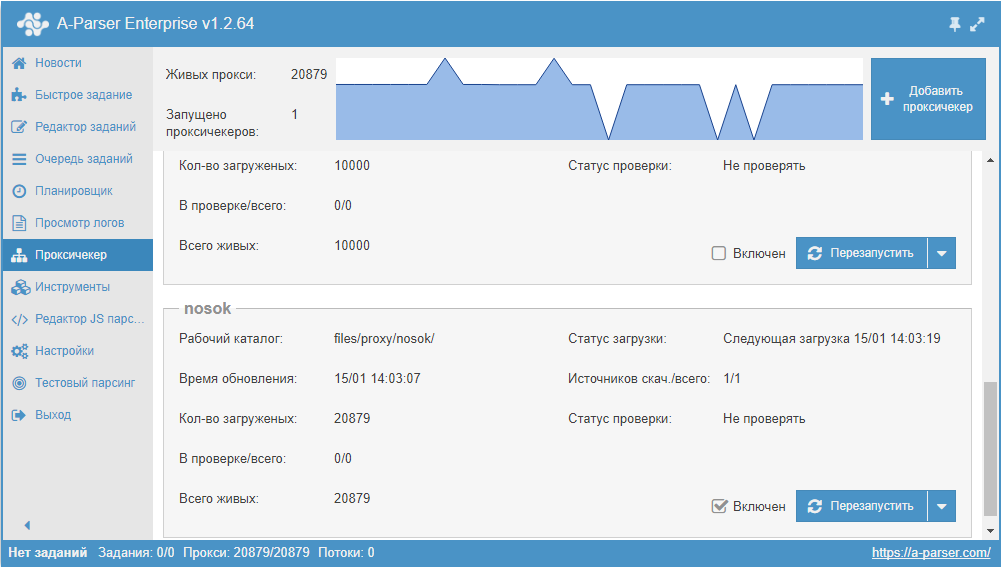Choose Выход to log out
Screen dimensions: 1001x567
click(x=77, y=415)
